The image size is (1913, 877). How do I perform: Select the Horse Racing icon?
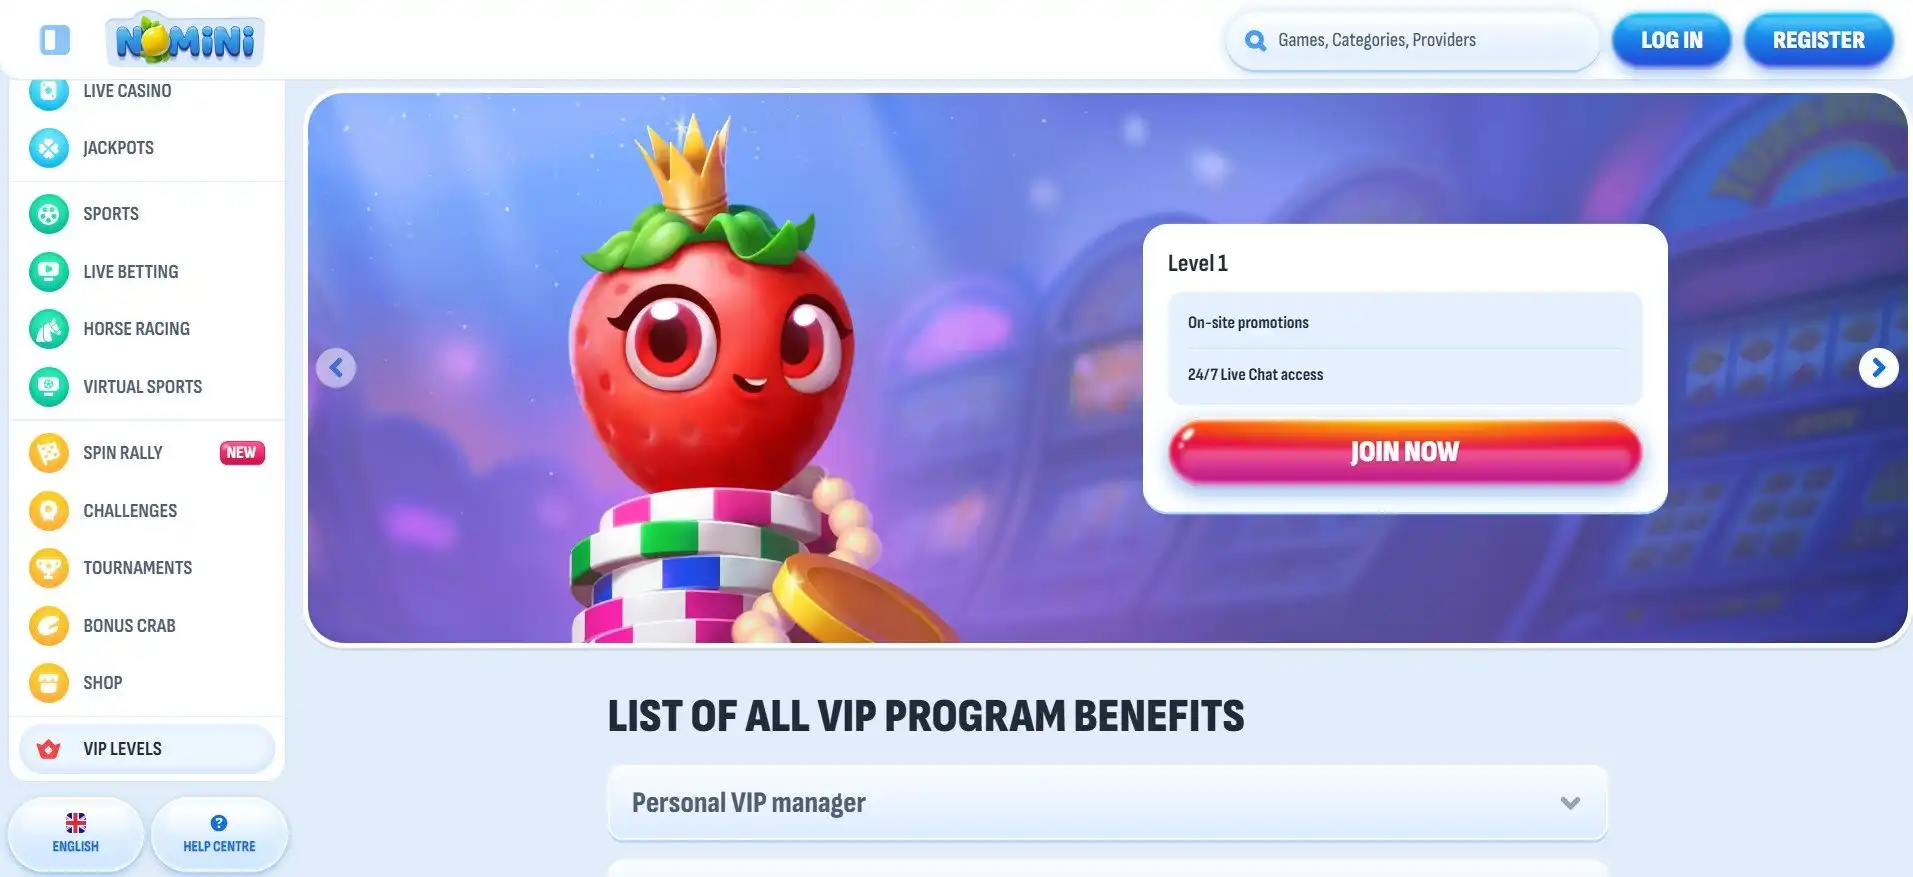click(x=49, y=329)
